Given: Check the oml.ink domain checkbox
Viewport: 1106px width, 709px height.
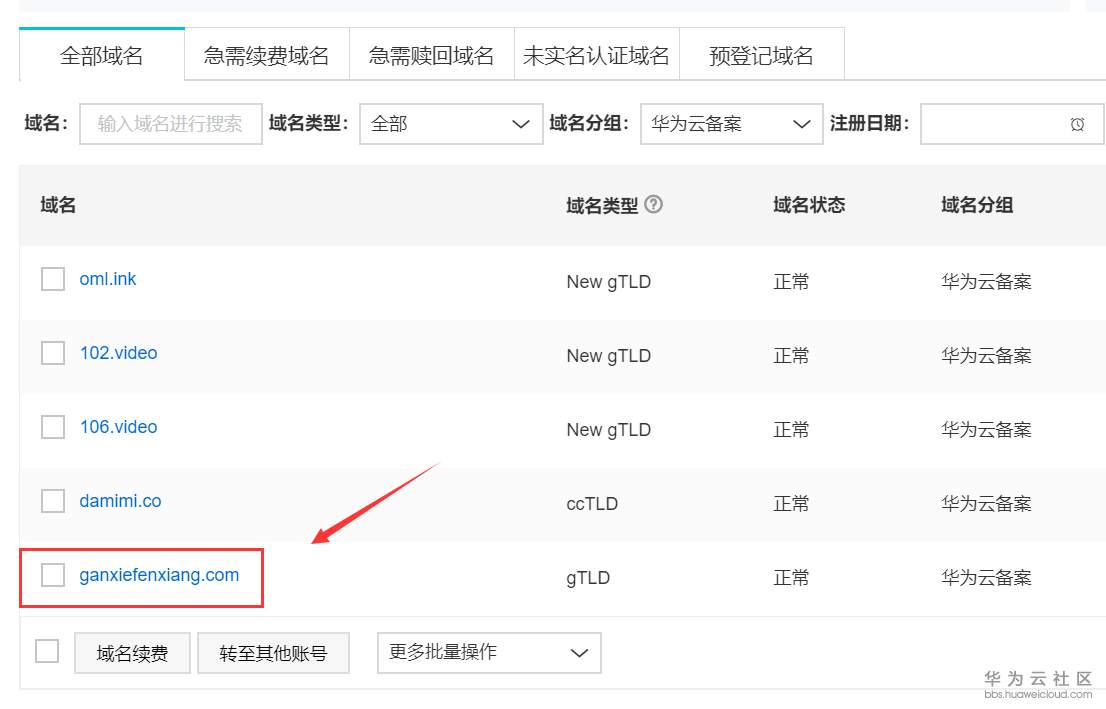Looking at the screenshot, I should (x=53, y=279).
